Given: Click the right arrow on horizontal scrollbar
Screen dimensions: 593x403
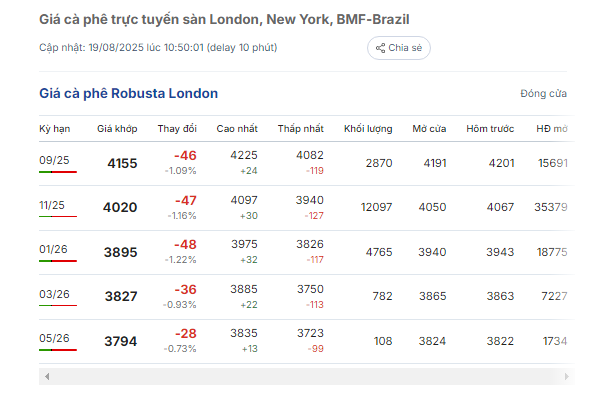Looking at the screenshot, I should click(x=566, y=377).
